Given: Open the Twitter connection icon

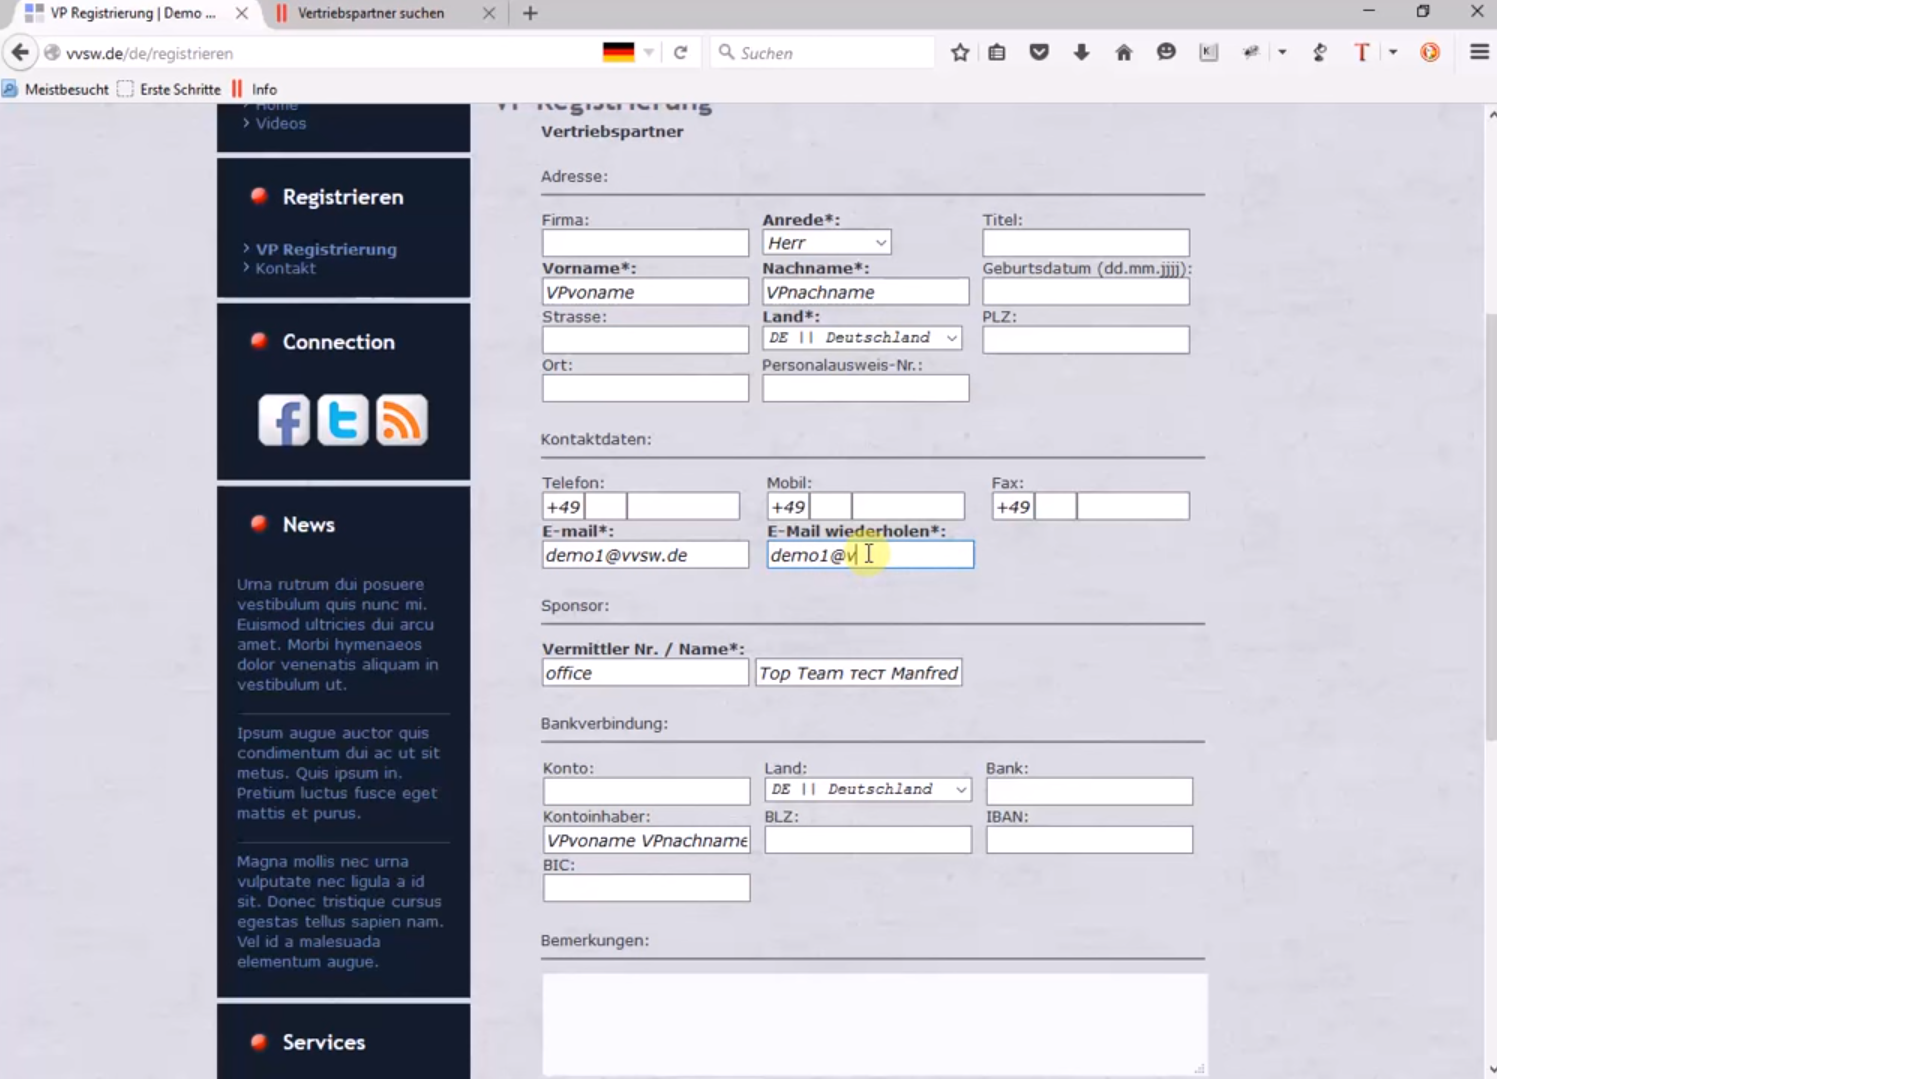Looking at the screenshot, I should 343,420.
